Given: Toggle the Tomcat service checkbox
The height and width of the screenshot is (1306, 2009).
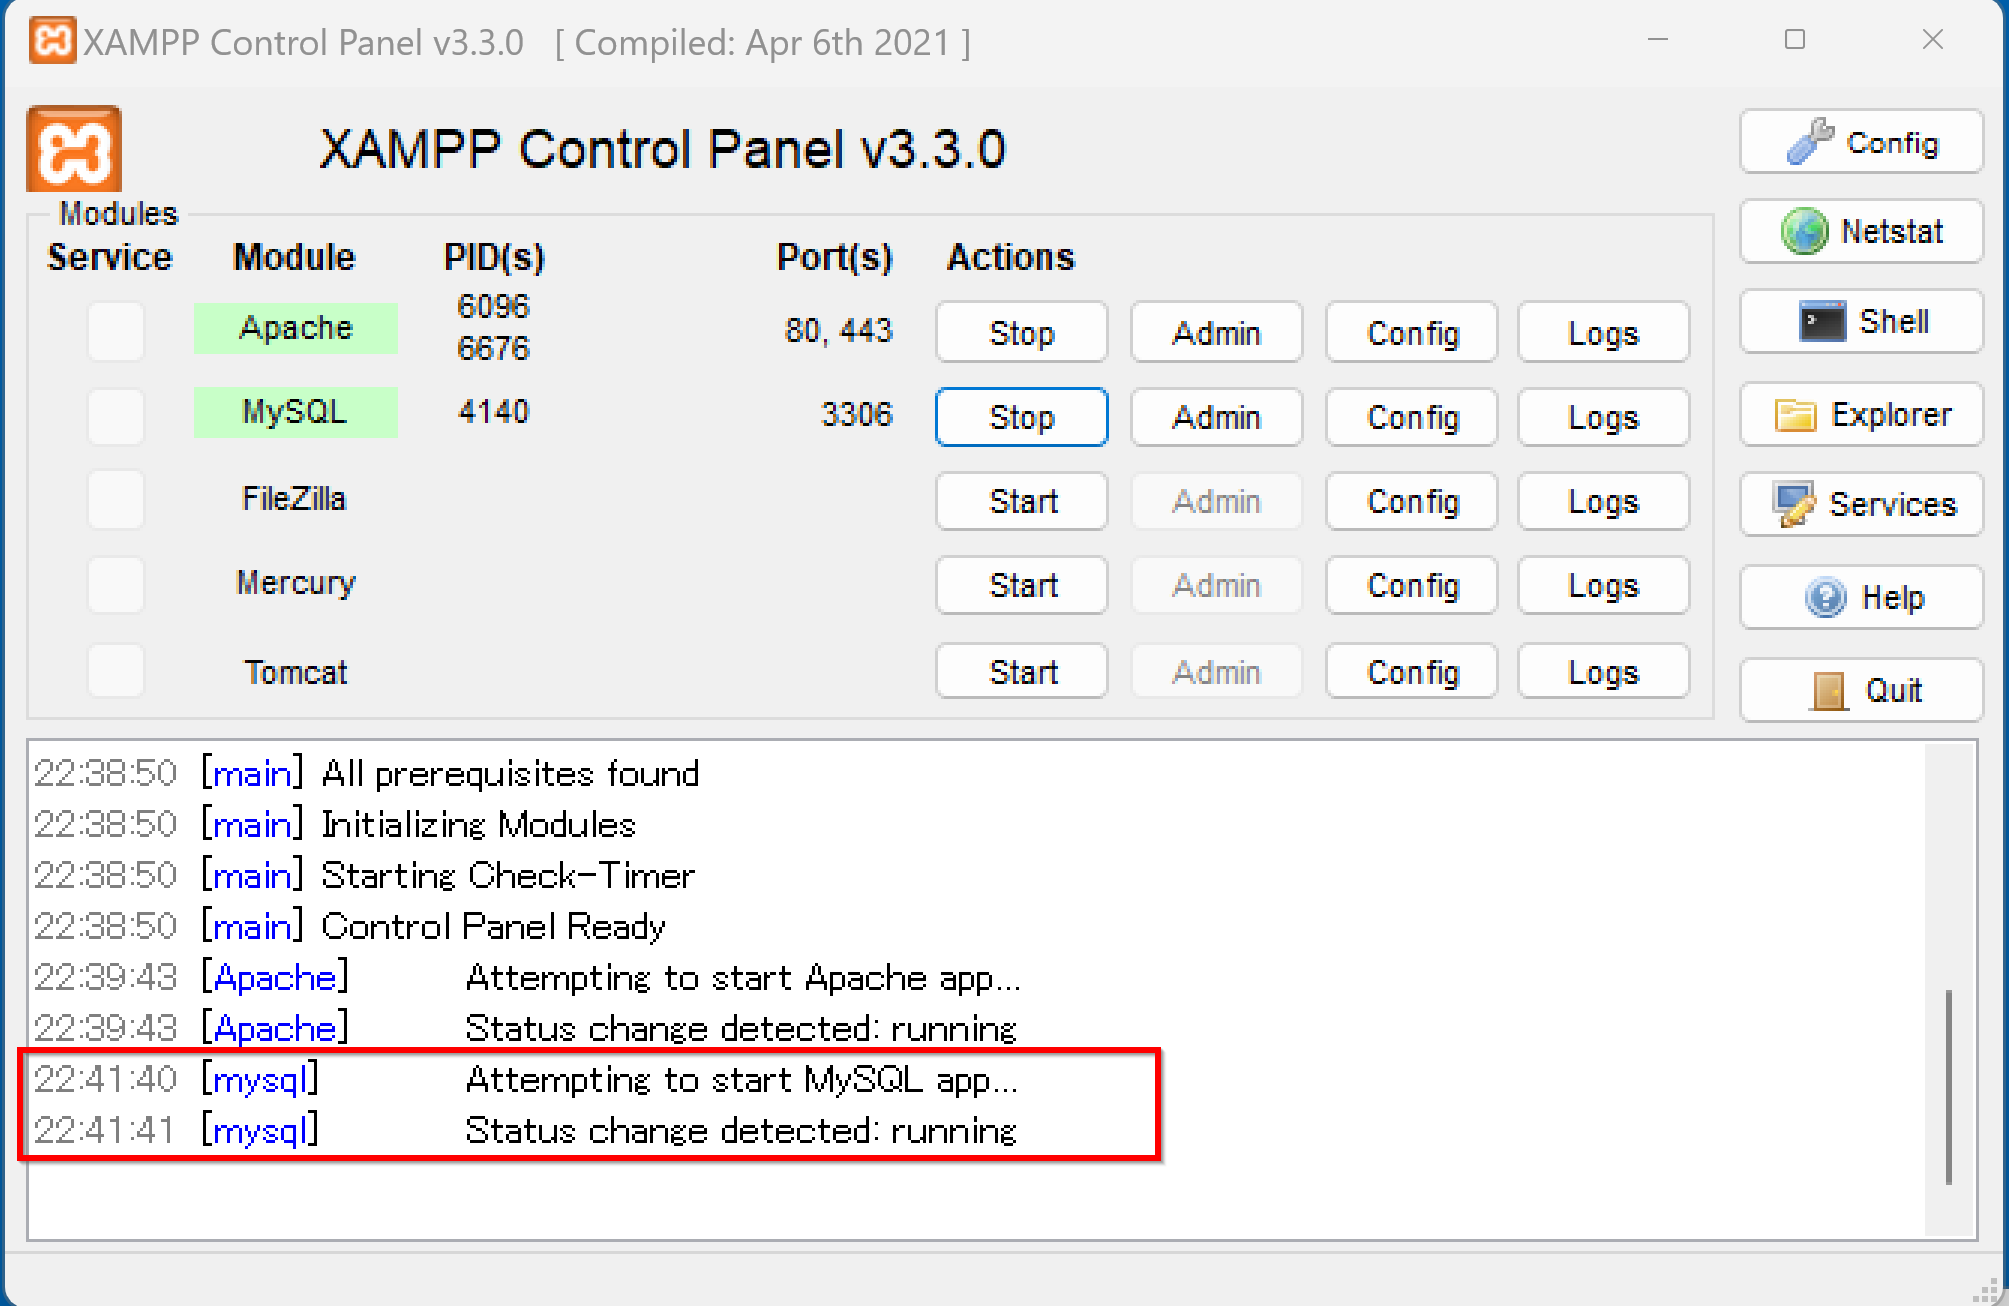Looking at the screenshot, I should [x=116, y=670].
